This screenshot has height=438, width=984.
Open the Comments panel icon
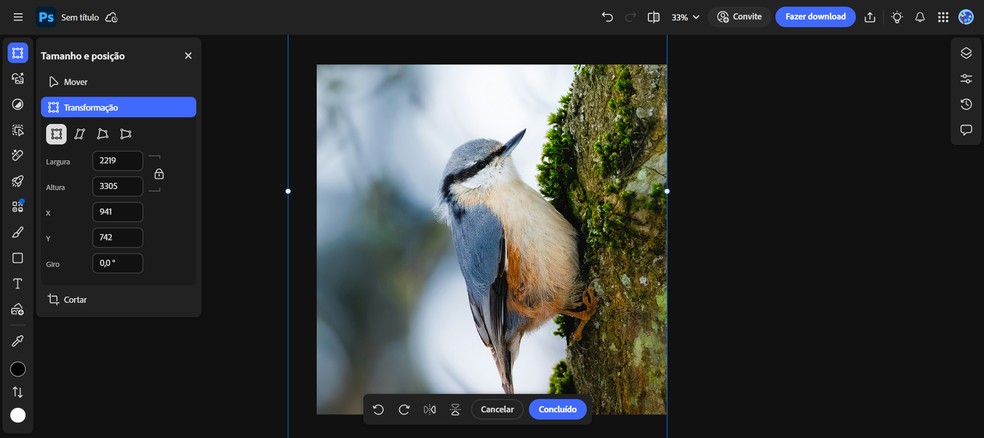(966, 130)
